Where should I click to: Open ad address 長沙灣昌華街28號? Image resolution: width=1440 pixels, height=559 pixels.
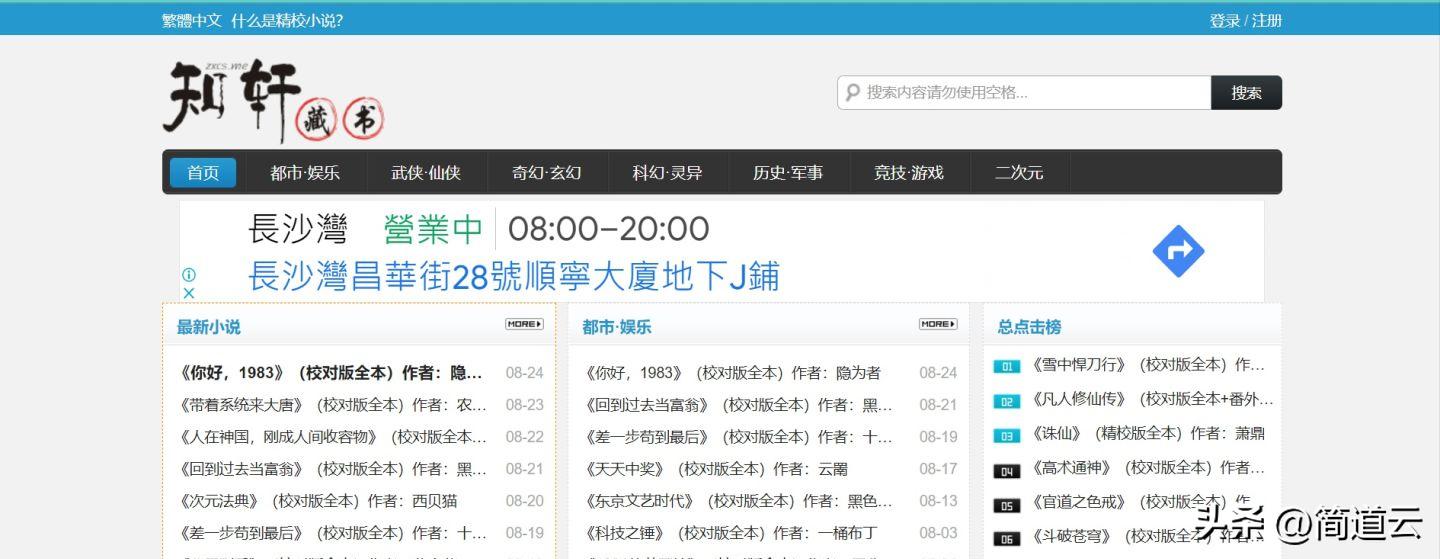513,276
